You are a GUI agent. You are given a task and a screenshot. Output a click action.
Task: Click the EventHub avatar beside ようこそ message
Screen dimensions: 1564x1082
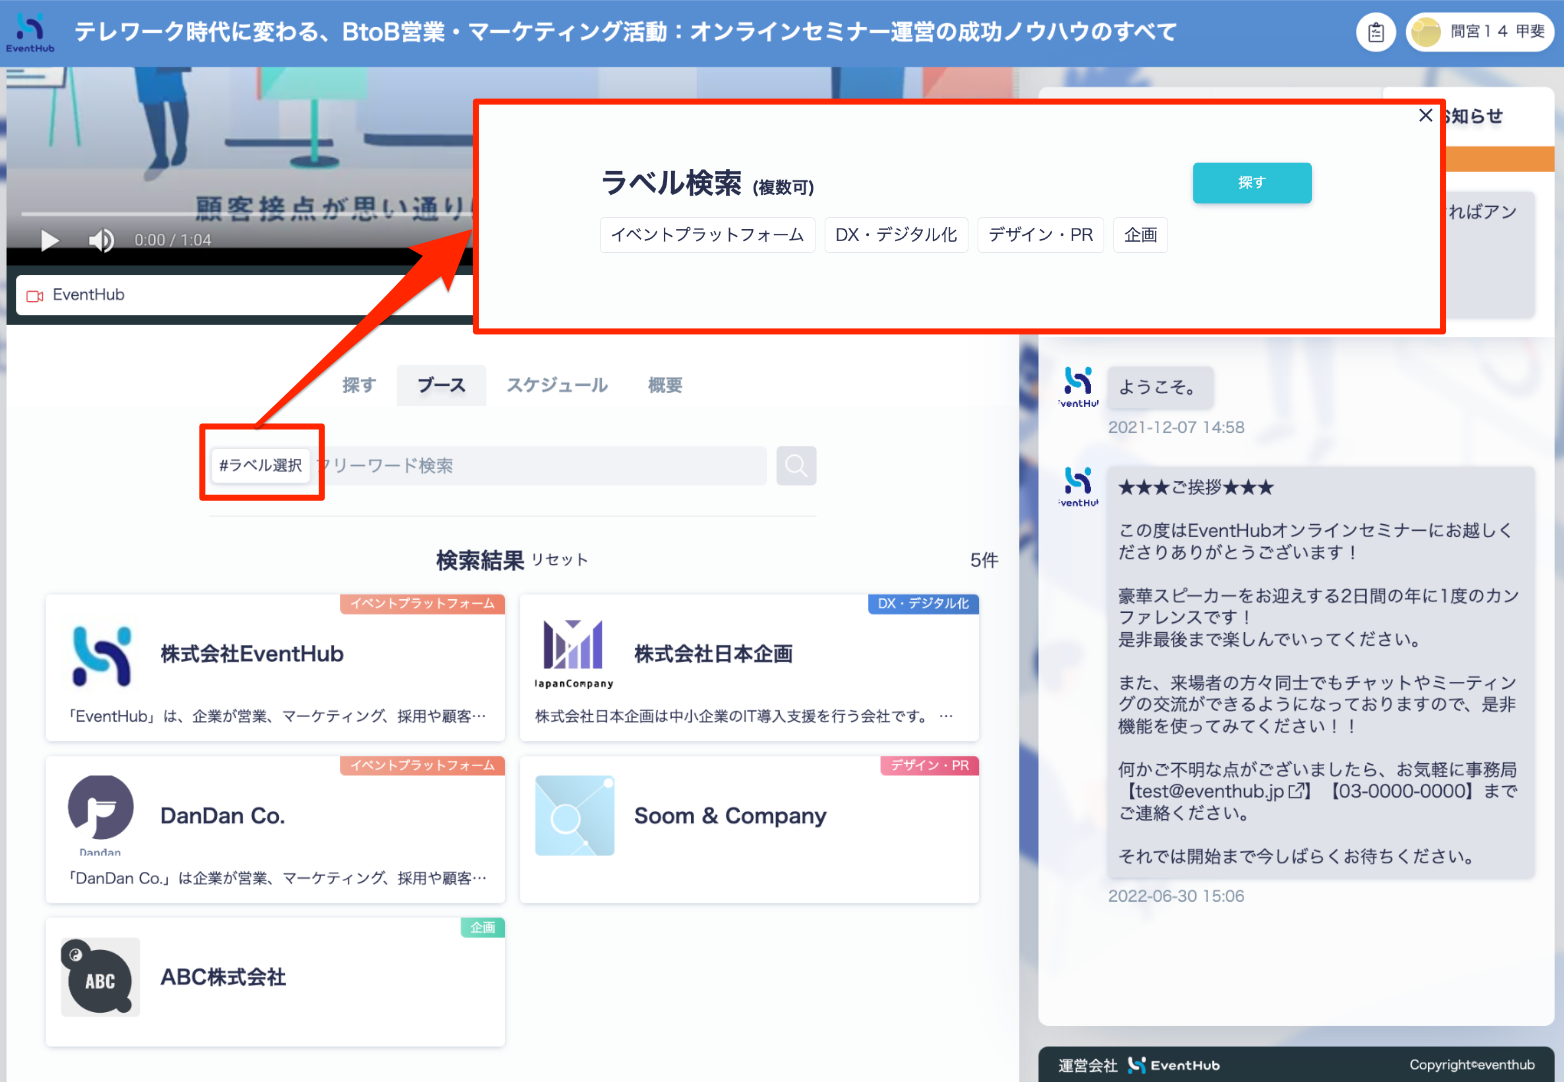point(1078,387)
